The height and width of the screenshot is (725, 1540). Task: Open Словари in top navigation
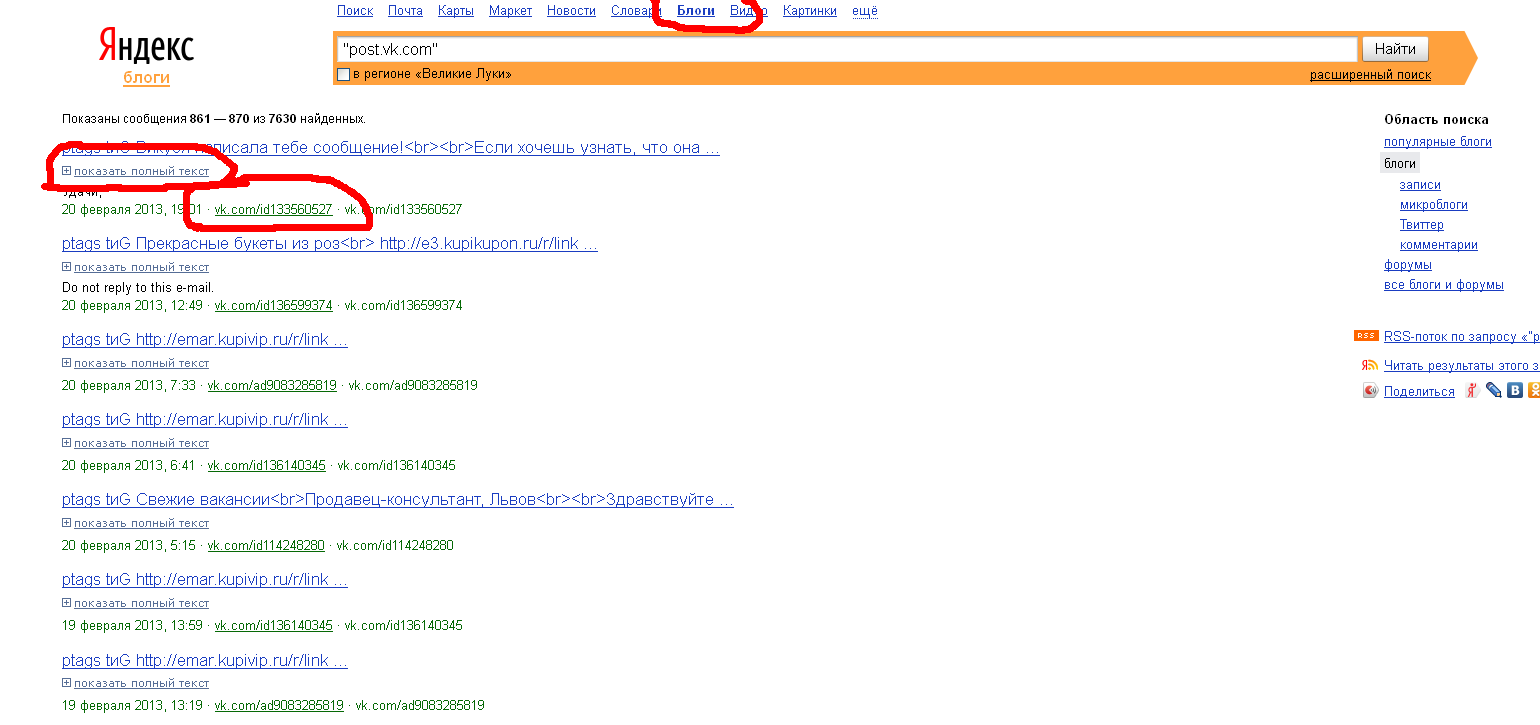click(636, 11)
